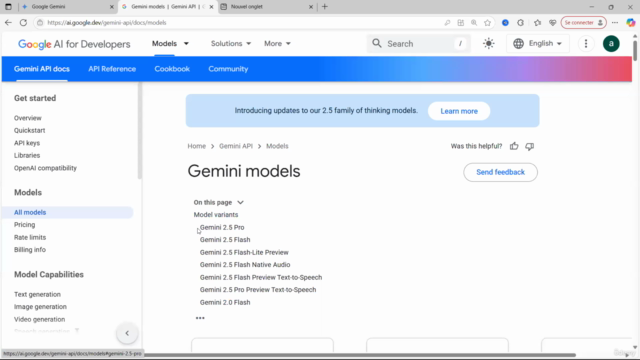The image size is (640, 360).
Task: Click the Se connecter button
Action: pyautogui.click(x=583, y=23)
